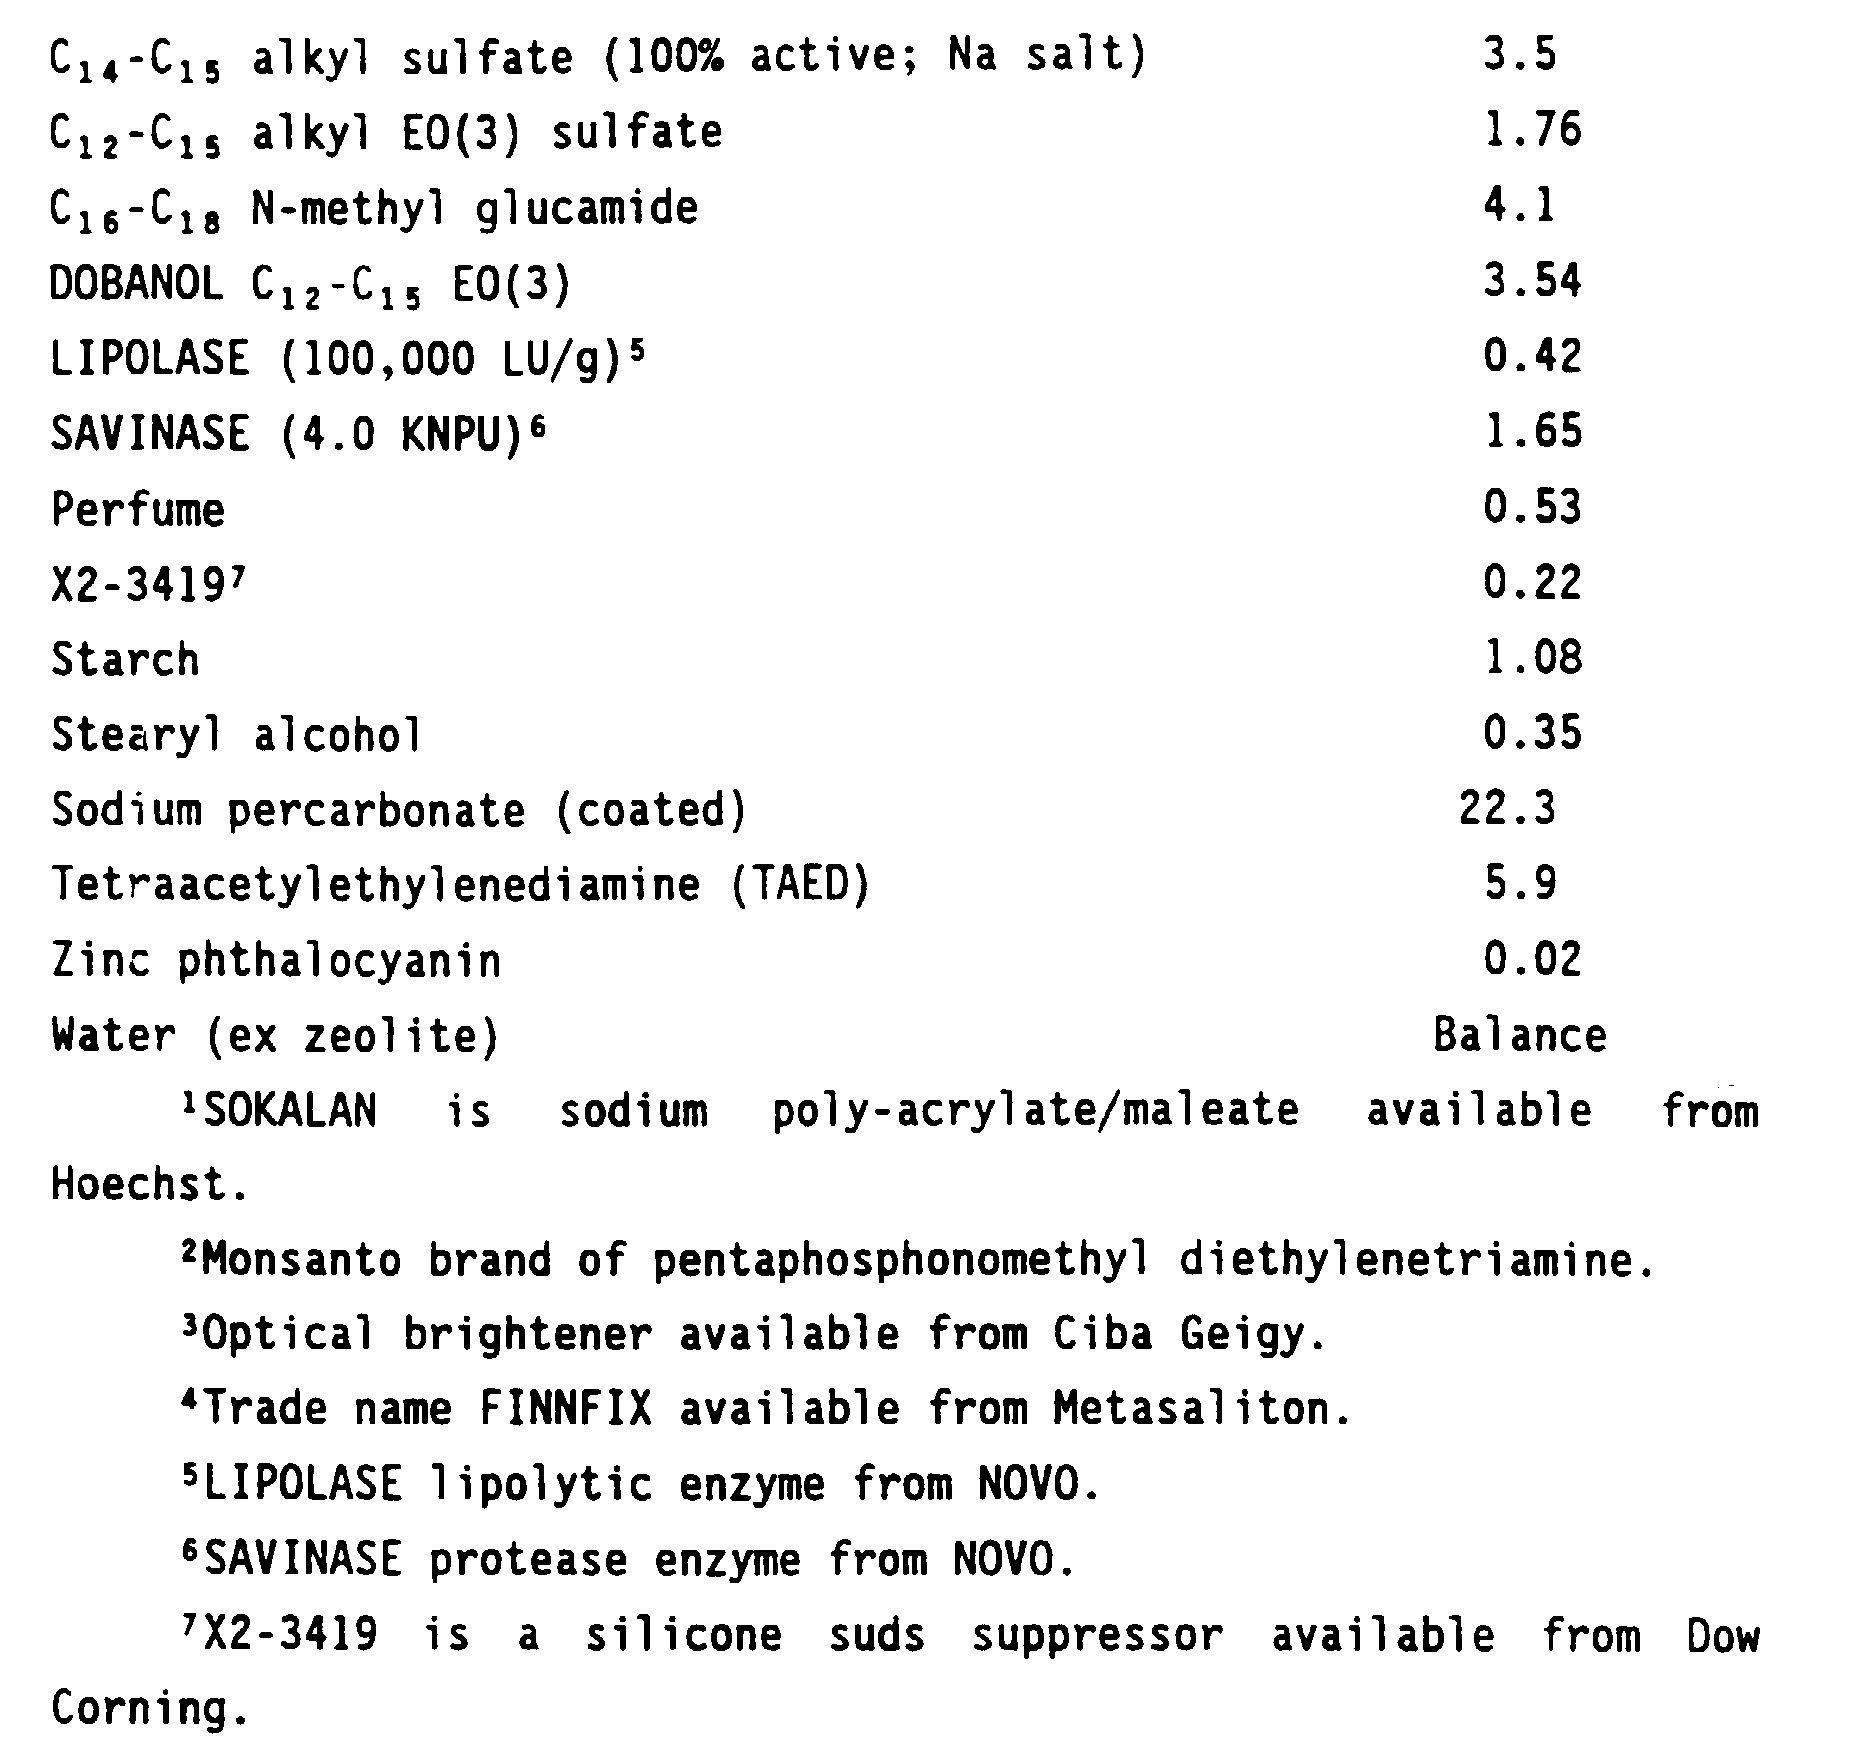Click the word Perfume
This screenshot has height=1739, width=1856.
[138, 509]
